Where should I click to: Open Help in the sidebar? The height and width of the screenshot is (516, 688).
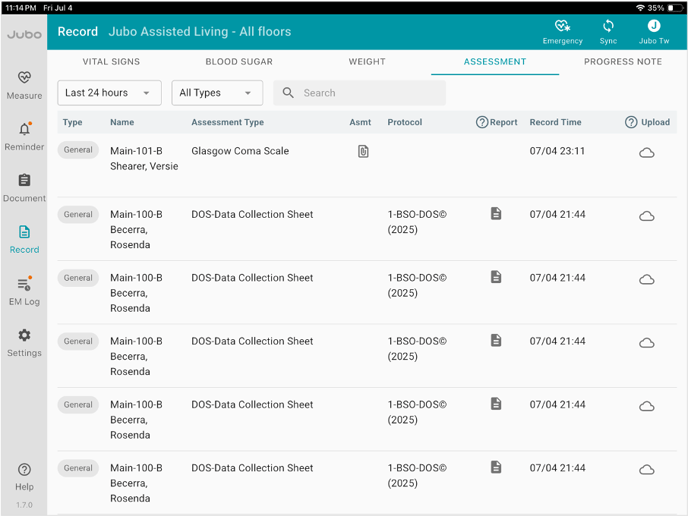(x=24, y=477)
